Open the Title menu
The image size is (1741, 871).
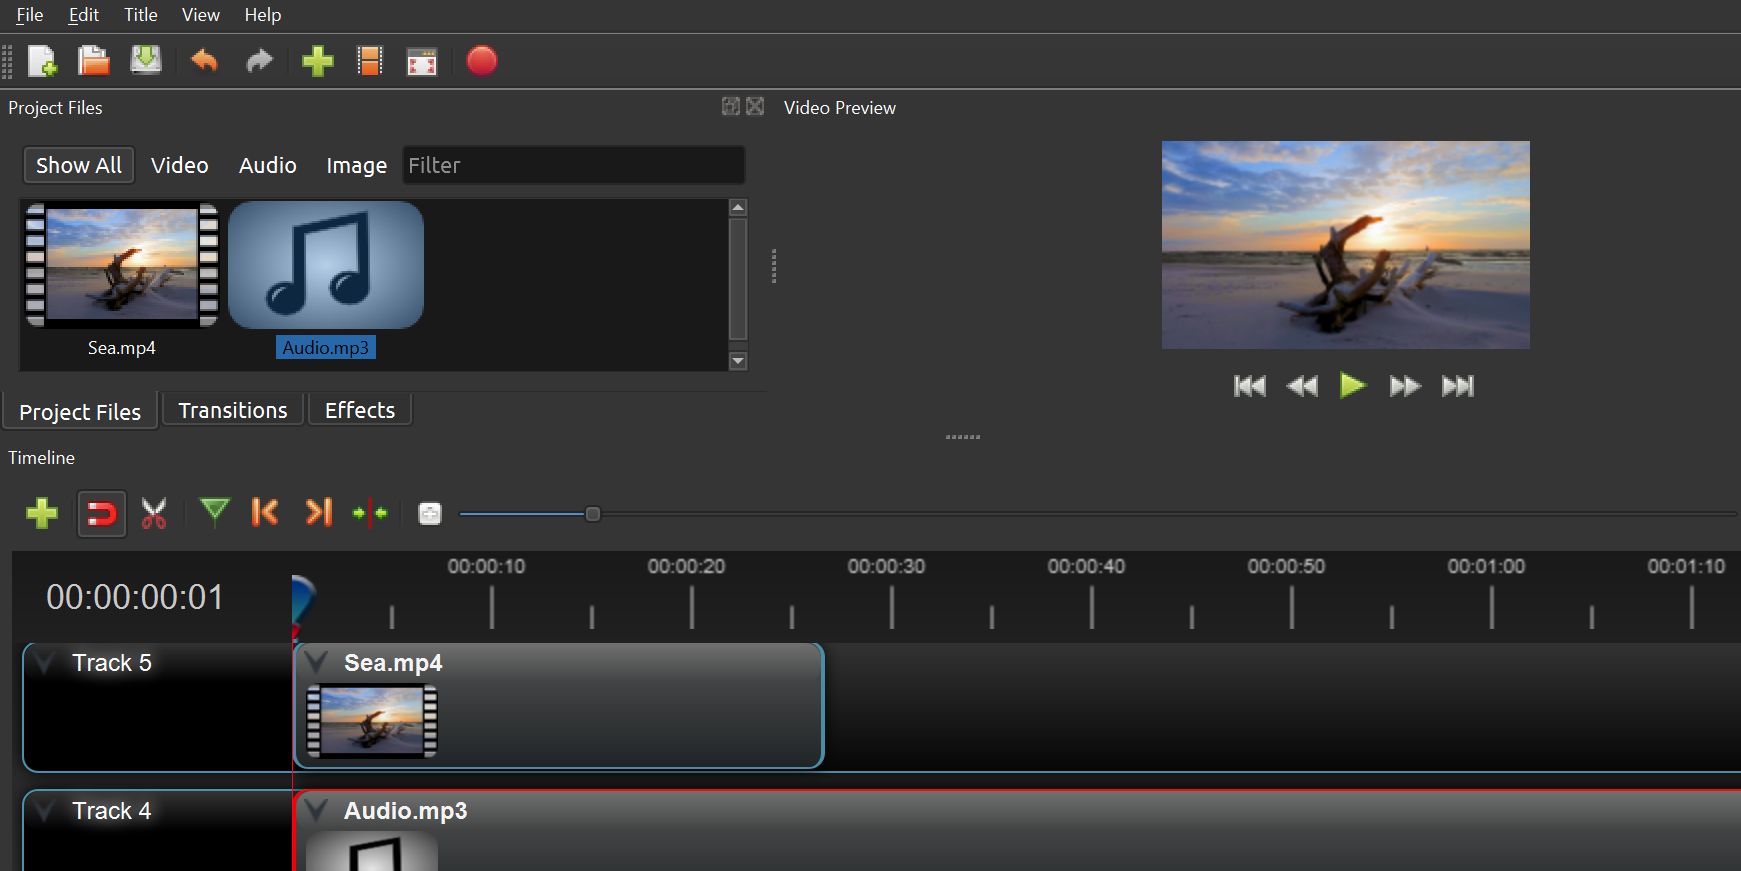[140, 15]
